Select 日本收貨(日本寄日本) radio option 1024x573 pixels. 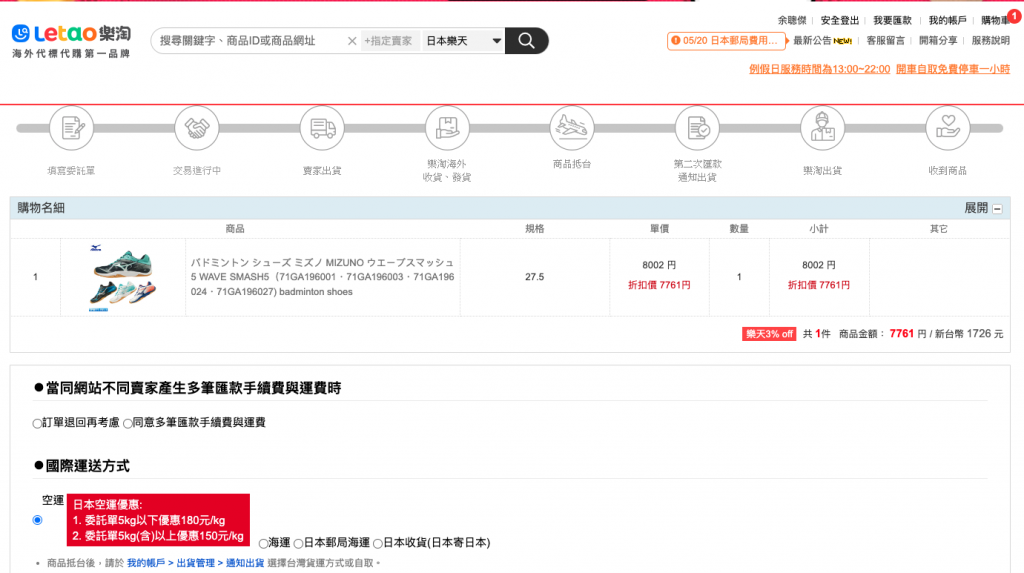378,543
